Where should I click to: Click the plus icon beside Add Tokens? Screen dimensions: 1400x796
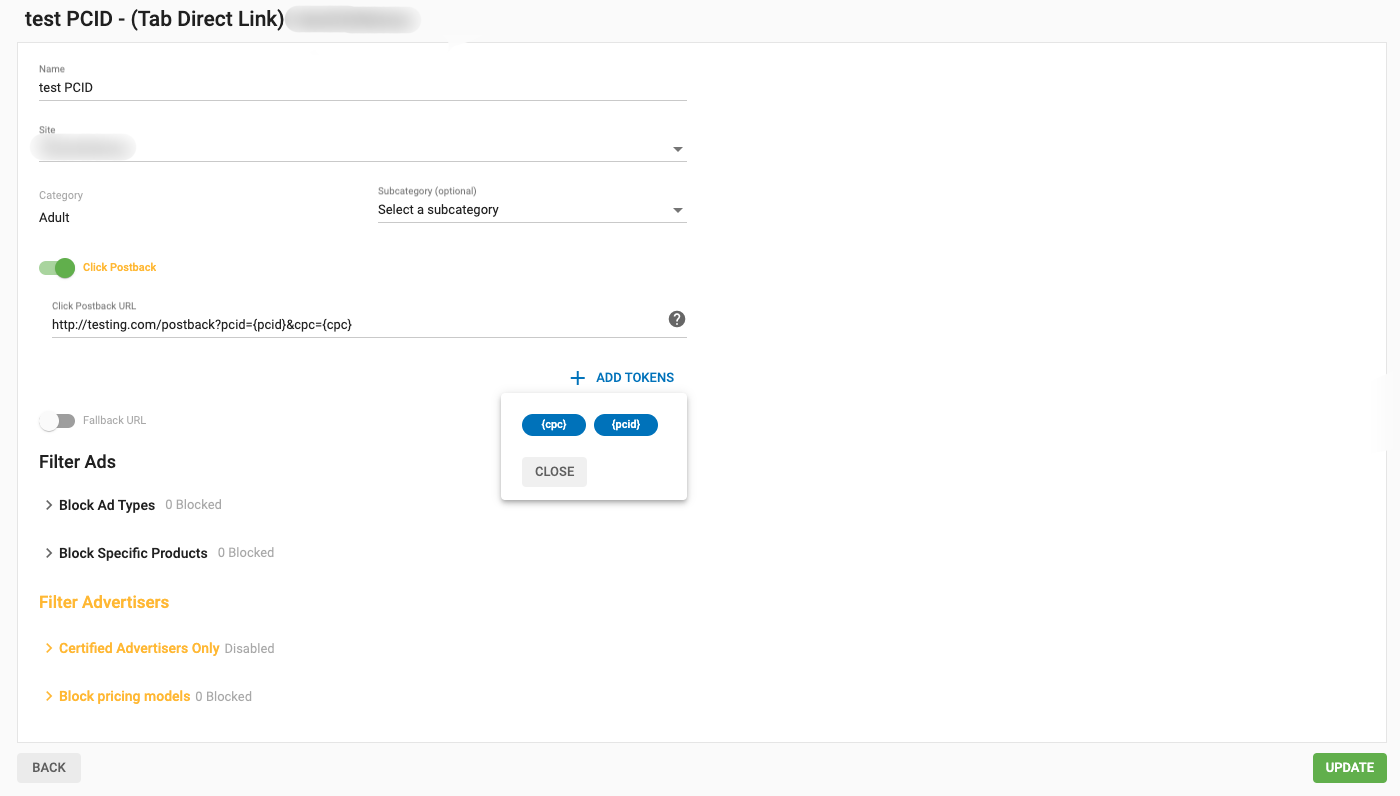click(577, 378)
